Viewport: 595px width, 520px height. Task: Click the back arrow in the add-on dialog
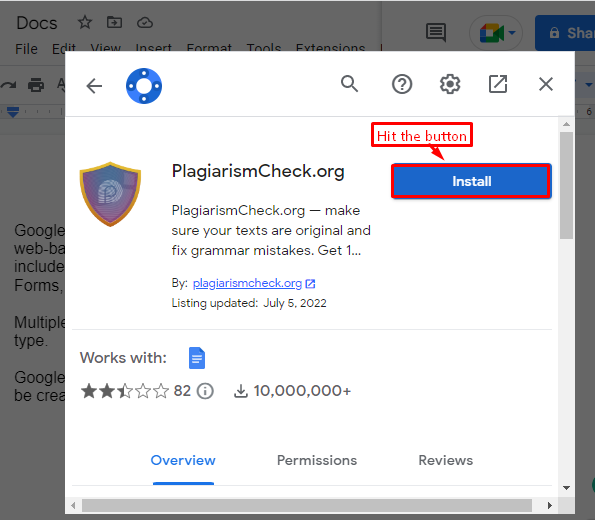coord(94,86)
